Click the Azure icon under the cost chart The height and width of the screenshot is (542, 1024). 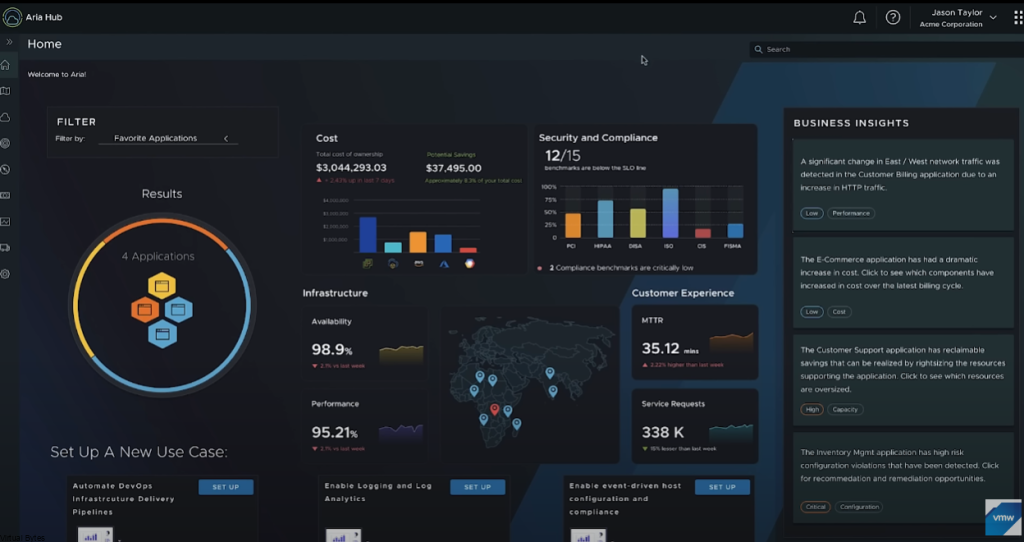[x=444, y=264]
